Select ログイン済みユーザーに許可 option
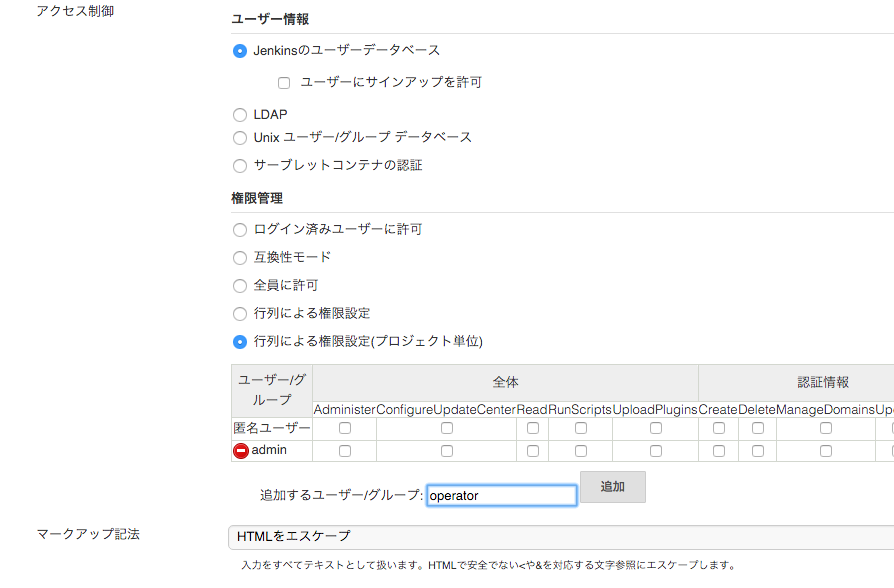 pos(240,230)
